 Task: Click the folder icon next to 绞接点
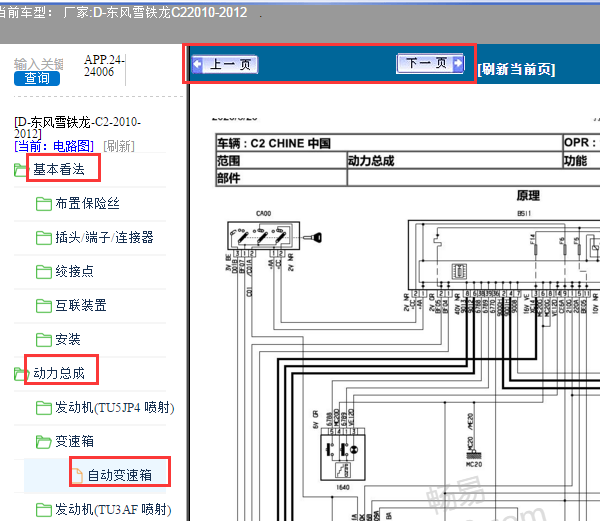tap(44, 272)
